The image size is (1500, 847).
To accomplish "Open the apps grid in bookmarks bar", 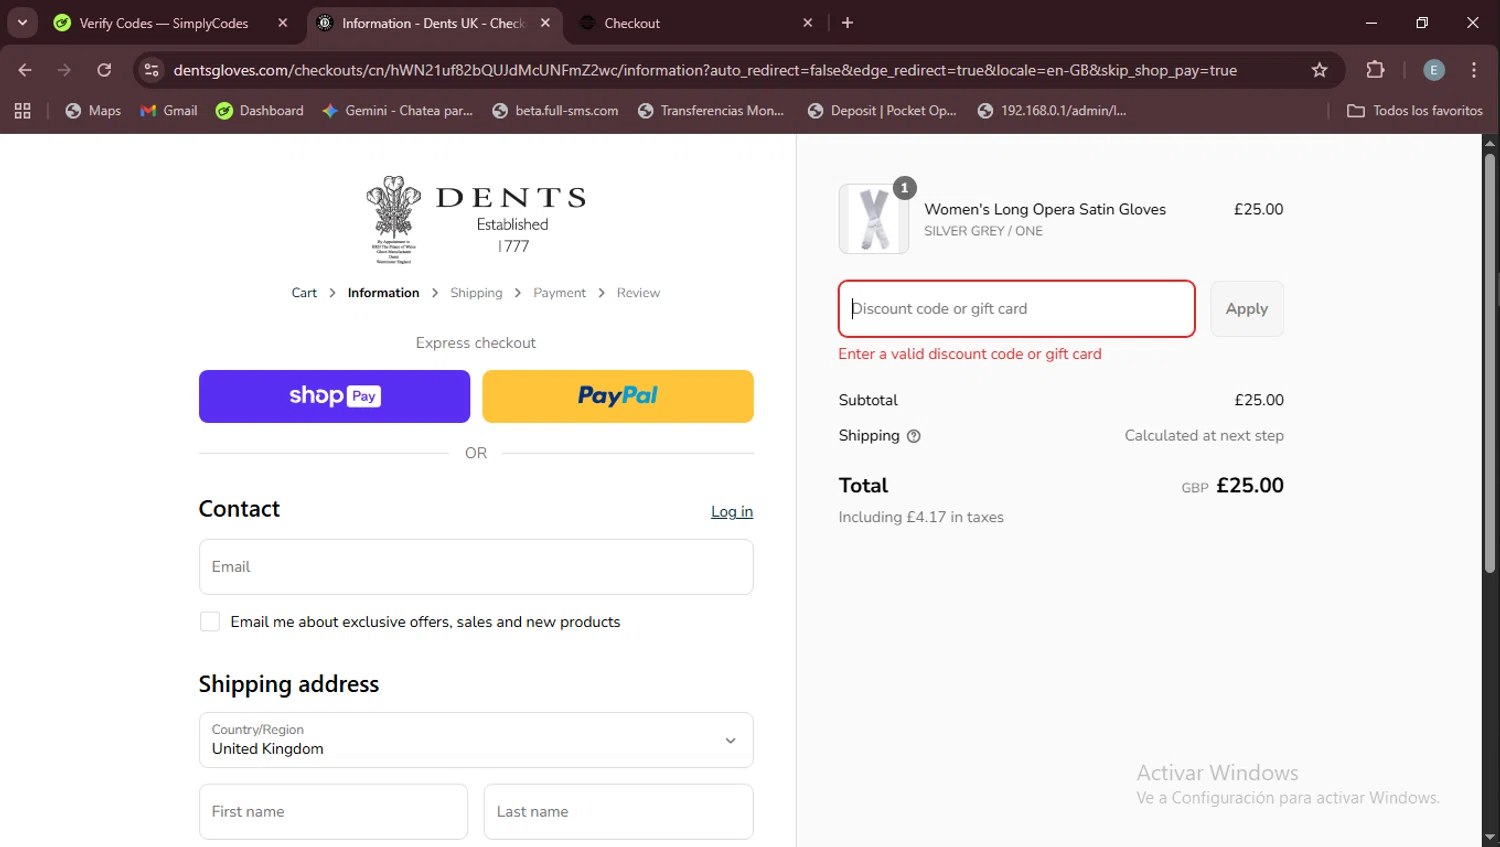I will click(22, 111).
